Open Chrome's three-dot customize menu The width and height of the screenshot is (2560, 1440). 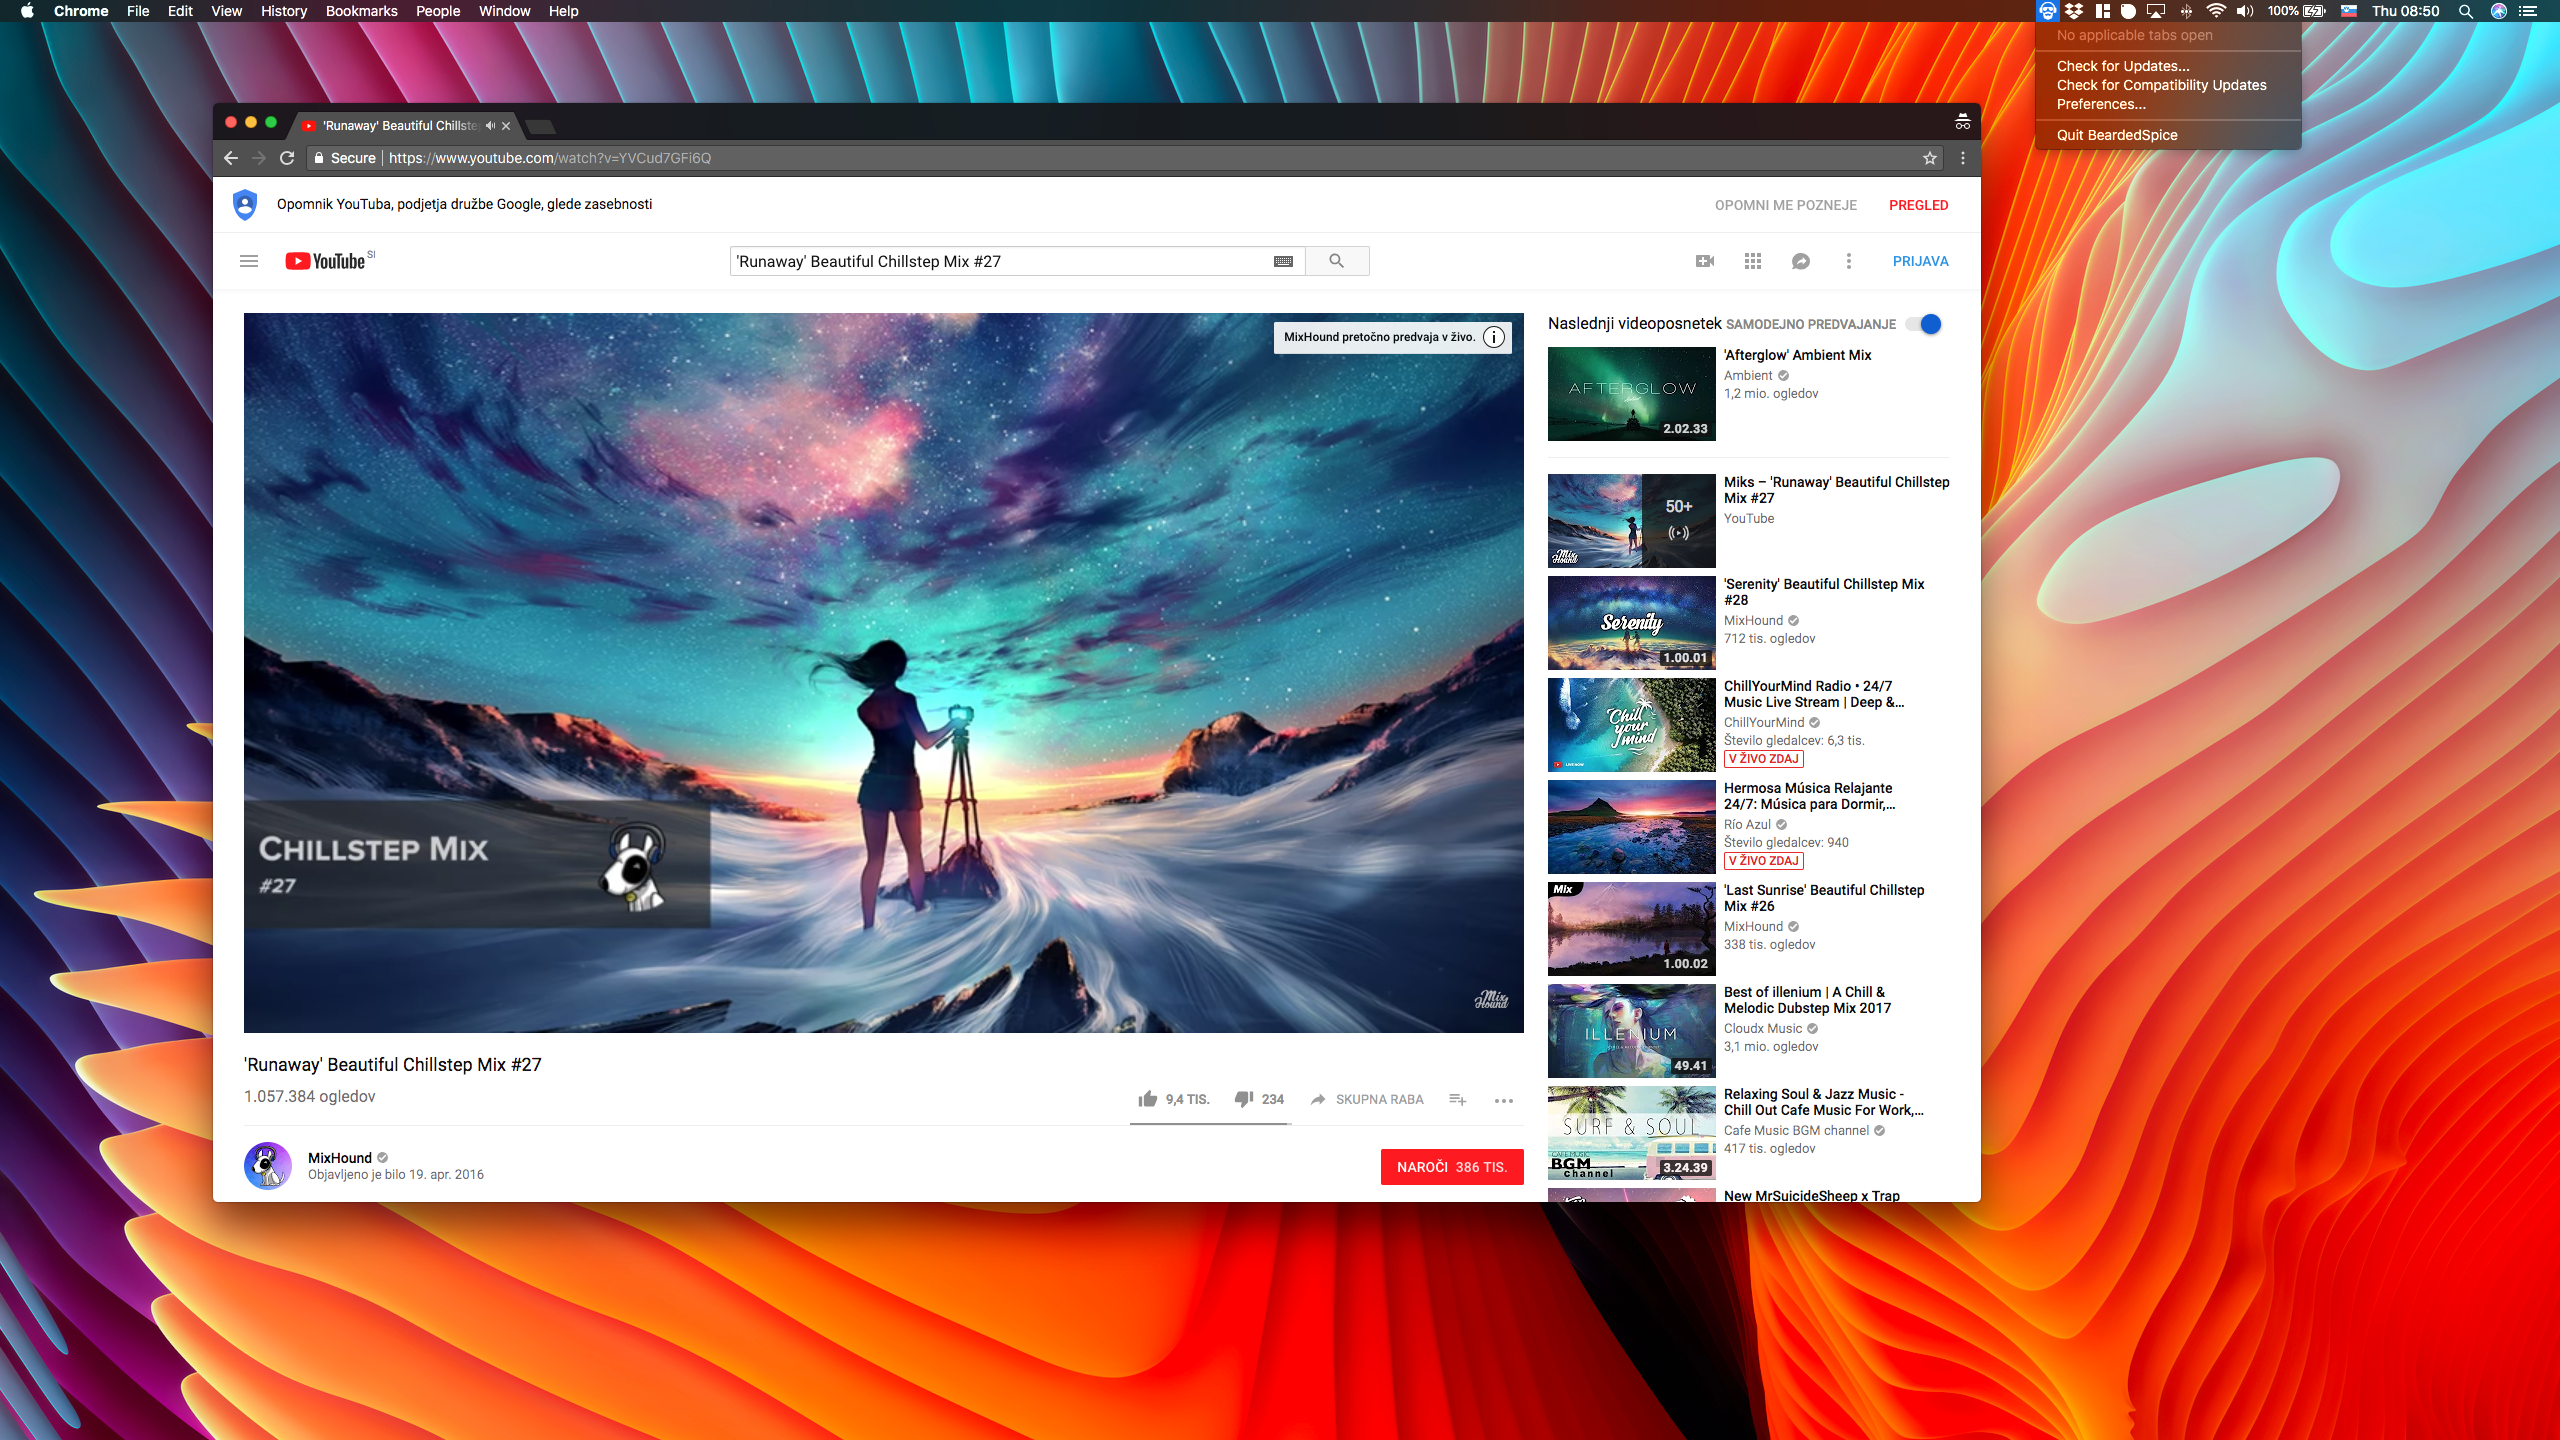coord(1963,158)
